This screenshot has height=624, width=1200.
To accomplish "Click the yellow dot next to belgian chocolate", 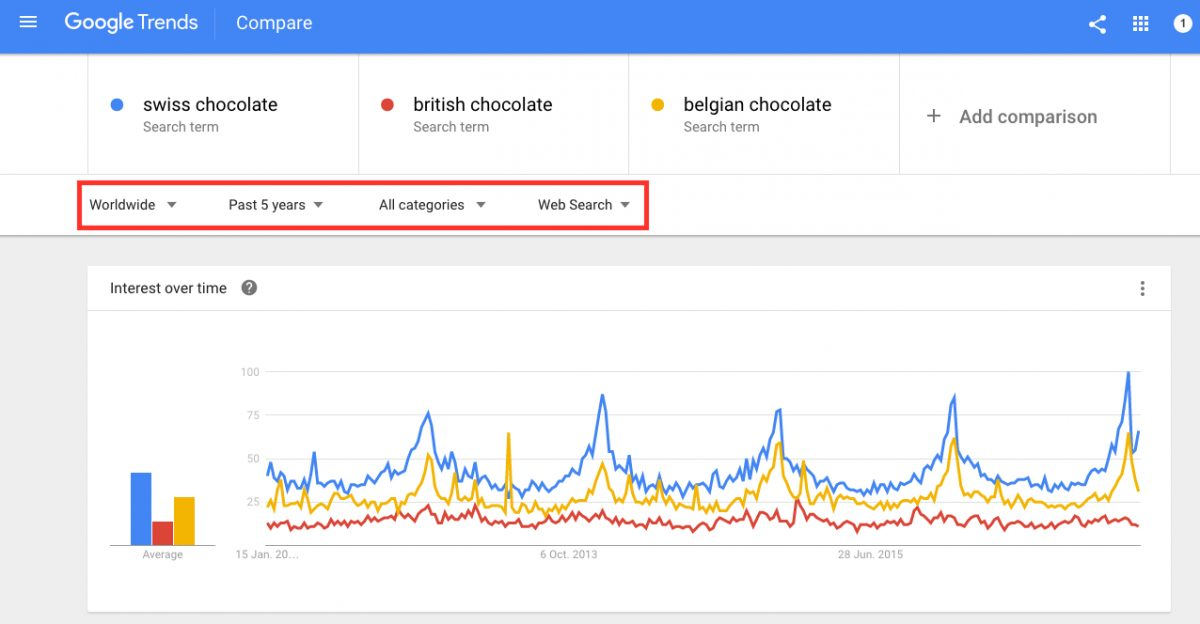I will [658, 104].
